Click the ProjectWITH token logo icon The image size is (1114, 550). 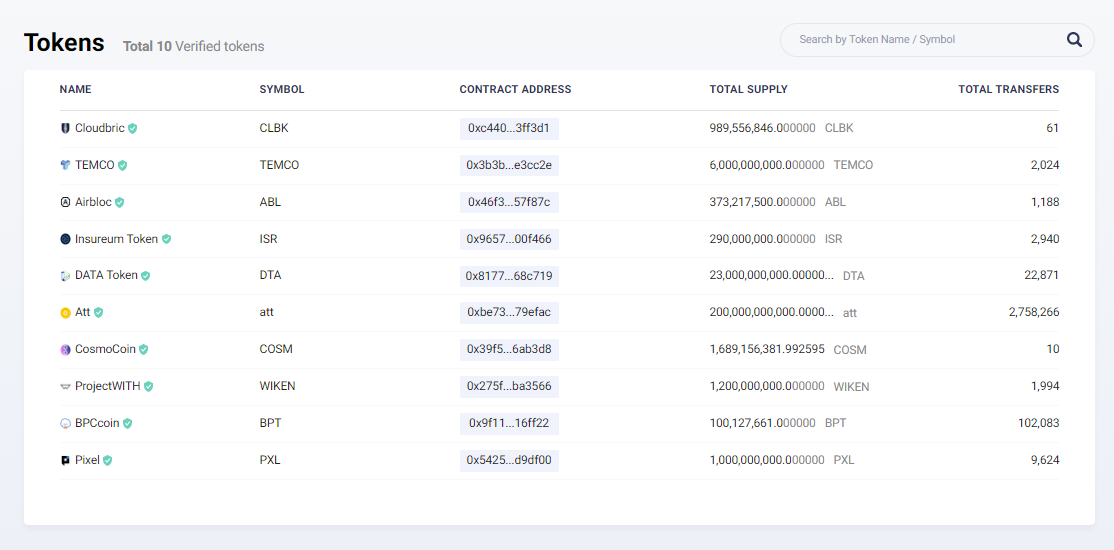[65, 387]
